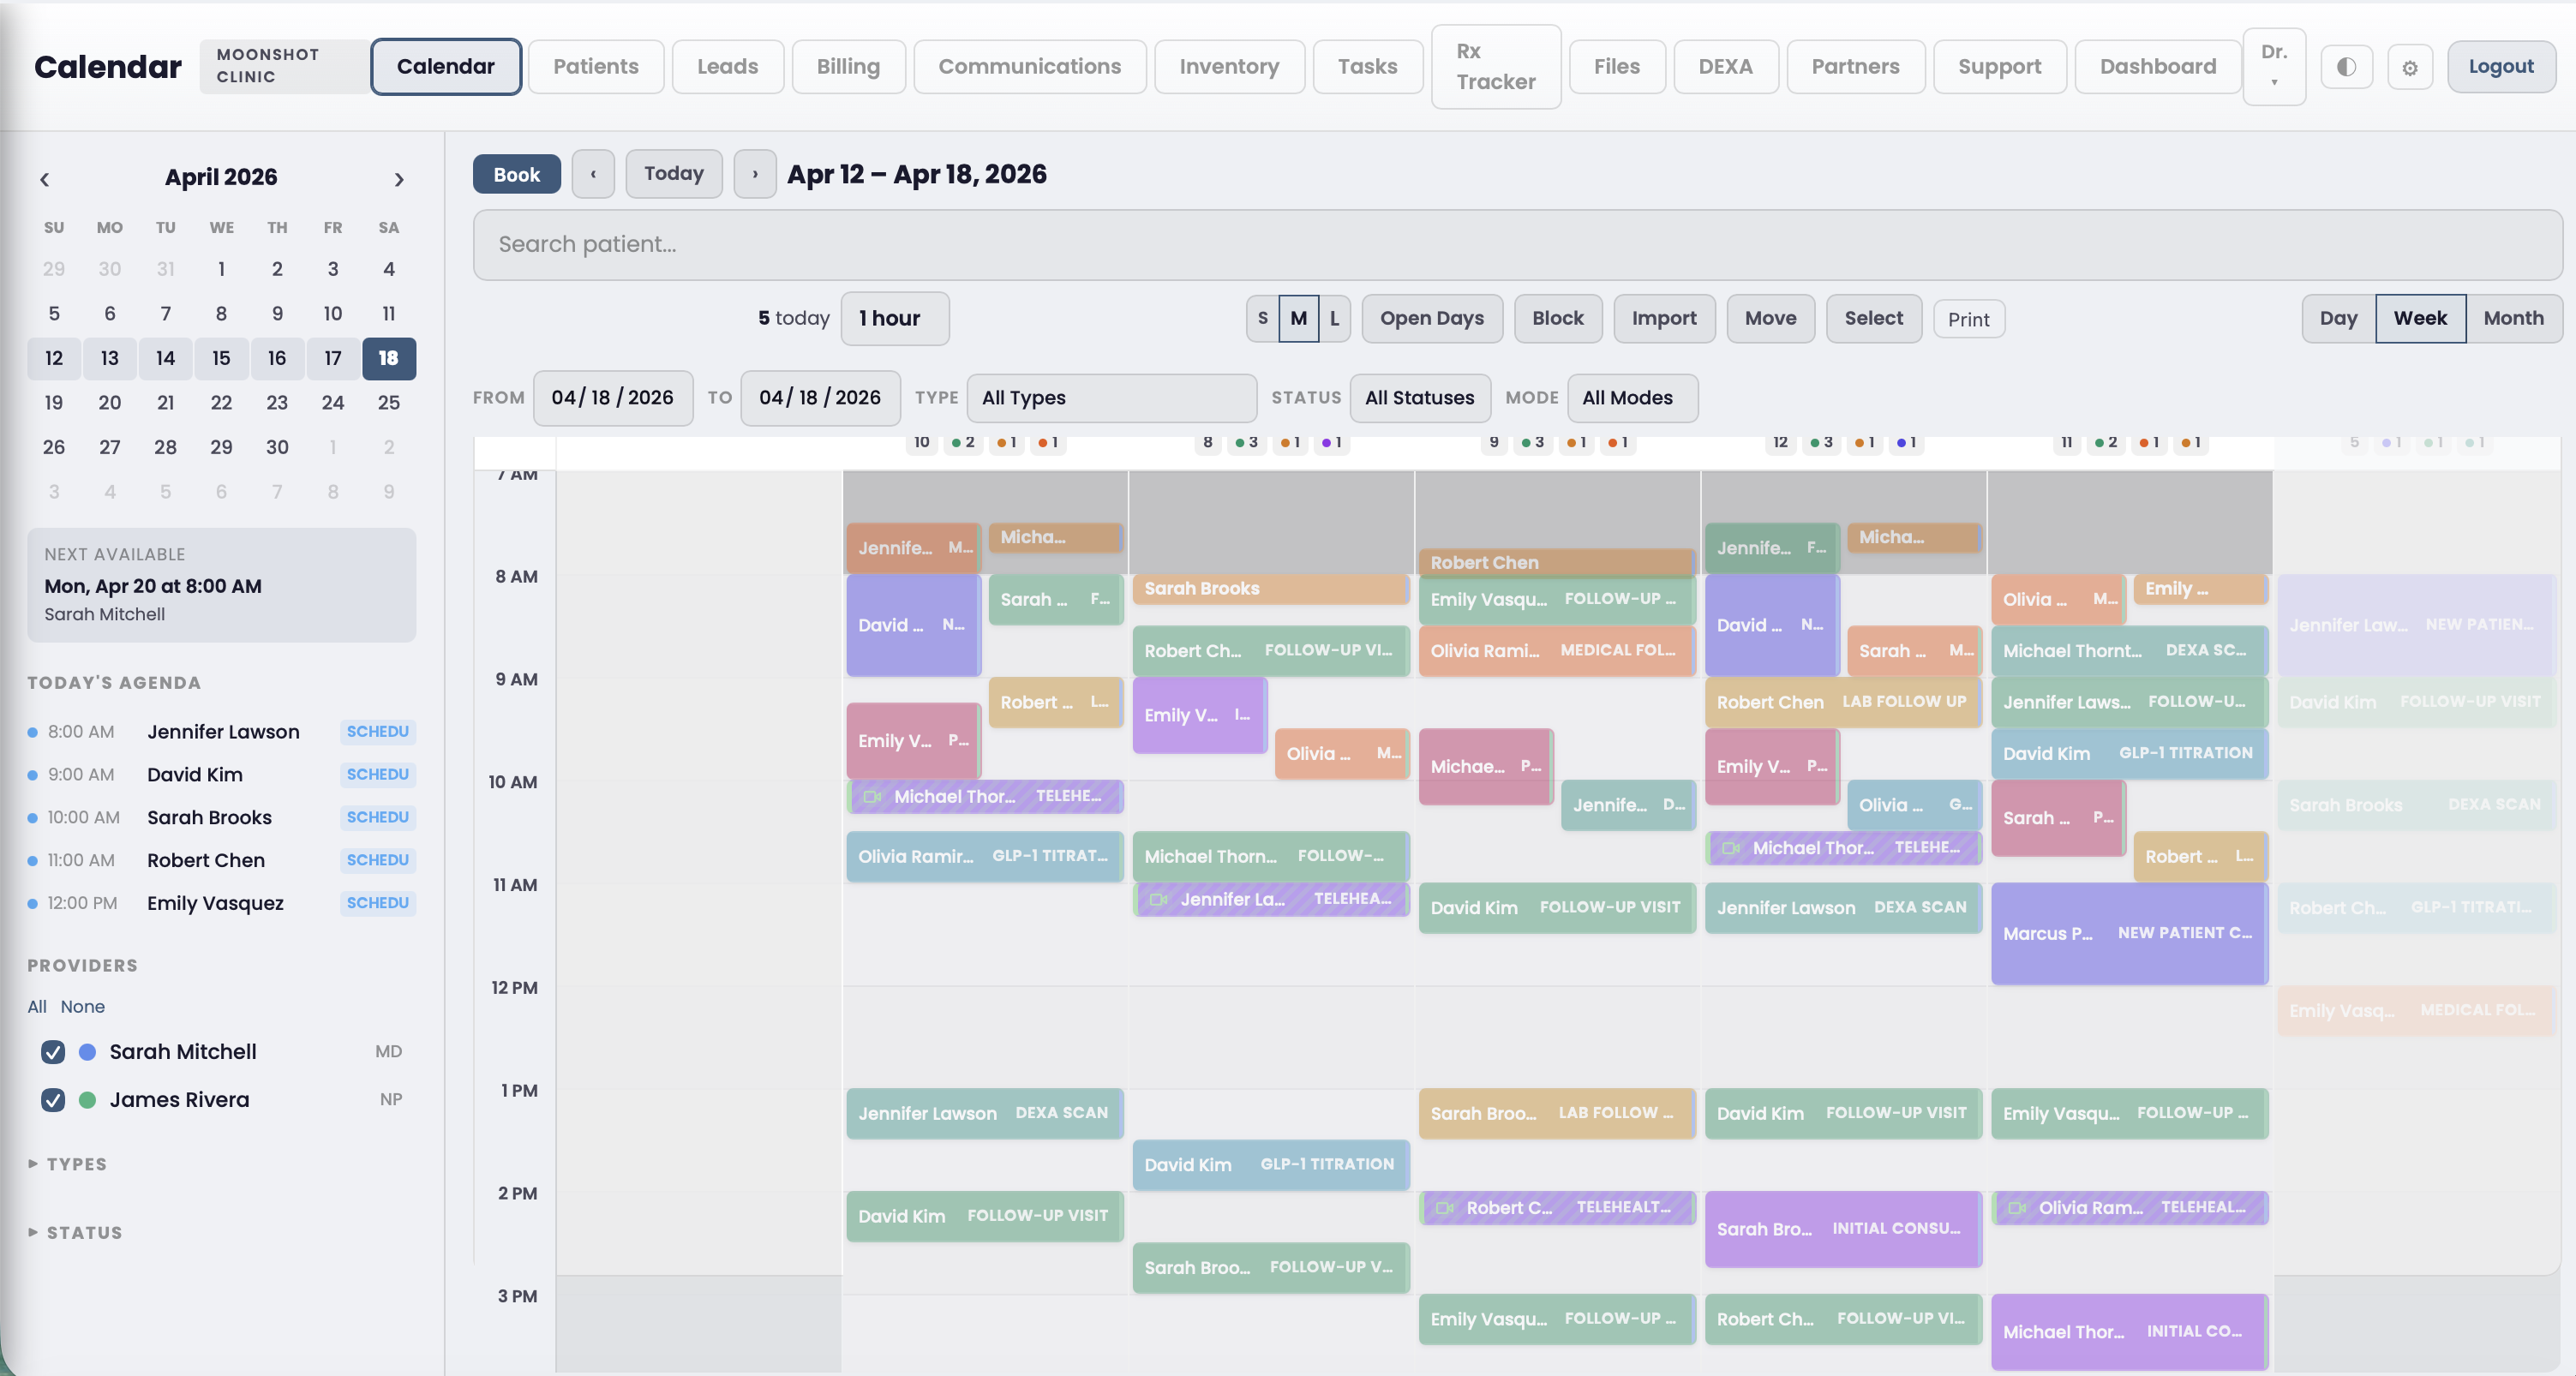
Task: Click Next Available Mon, Apr 20 slot
Action: pos(221,585)
